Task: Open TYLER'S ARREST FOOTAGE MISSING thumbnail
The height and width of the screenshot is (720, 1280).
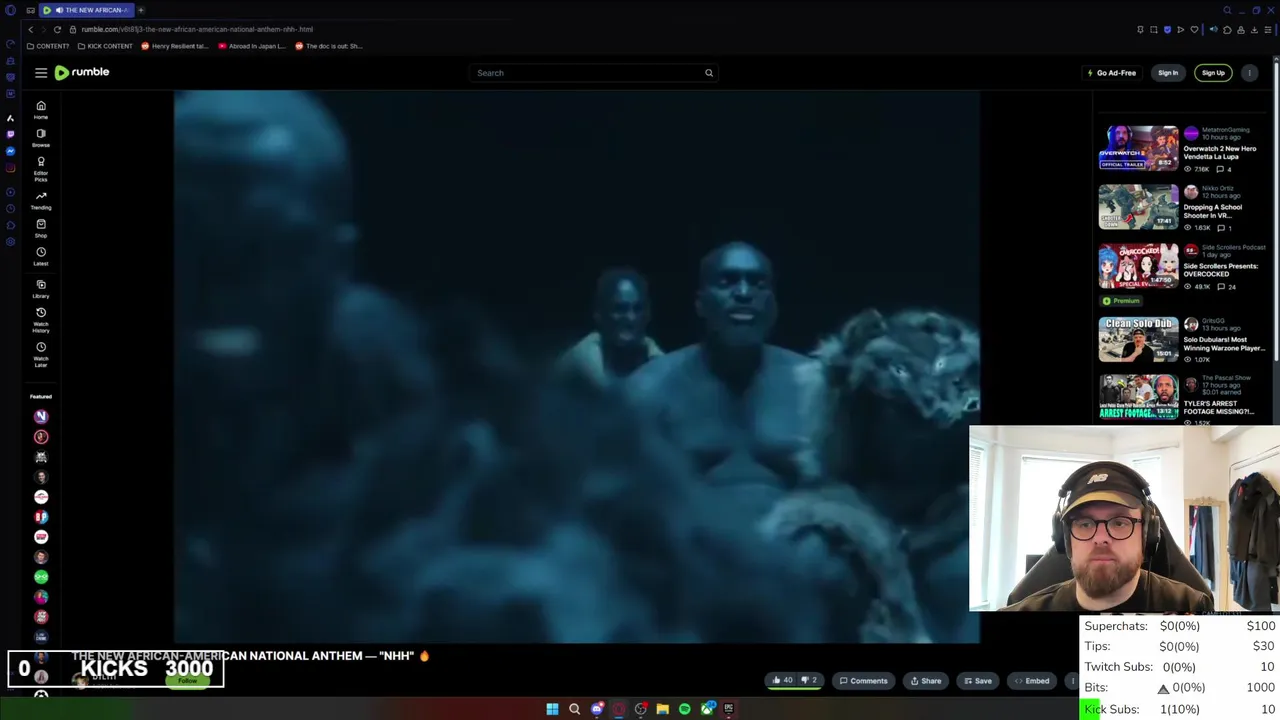Action: coord(1139,398)
